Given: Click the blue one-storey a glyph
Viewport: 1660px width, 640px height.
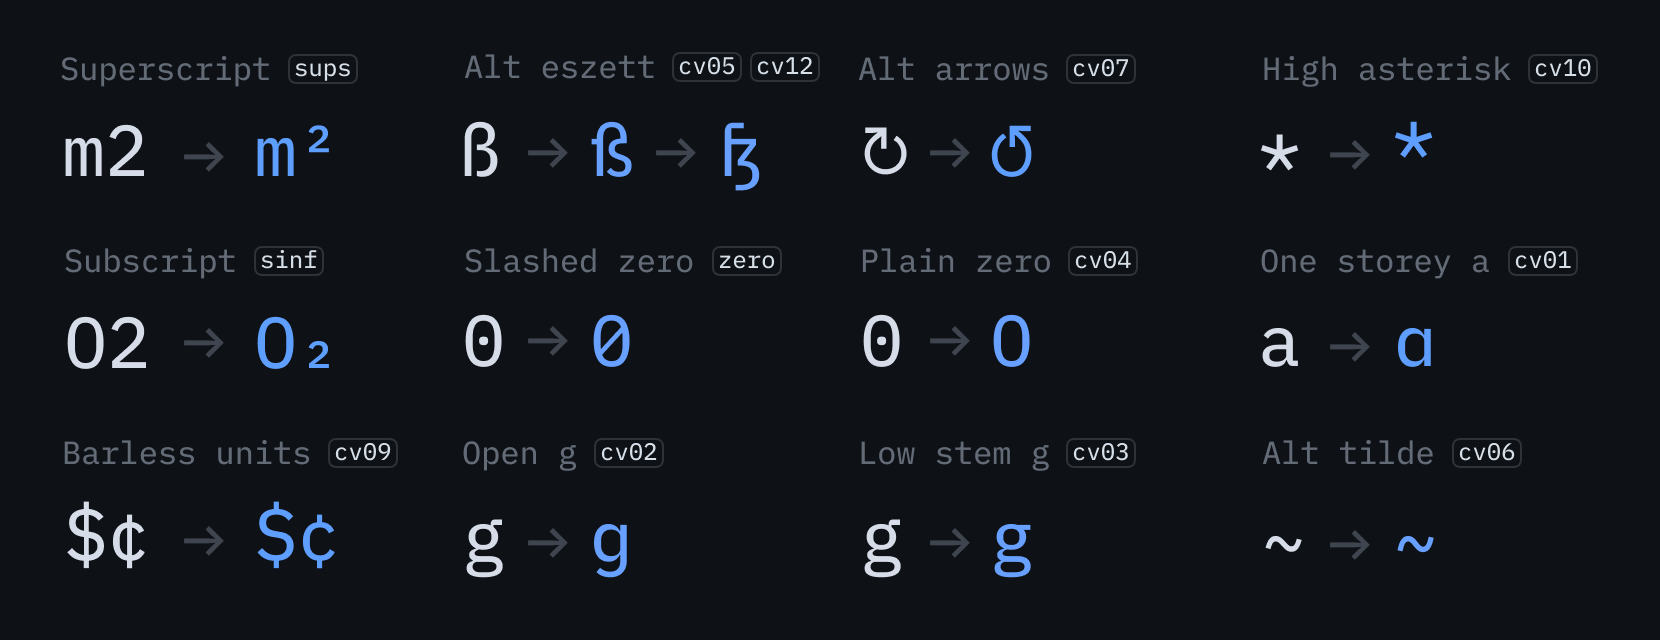Looking at the screenshot, I should 1415,346.
